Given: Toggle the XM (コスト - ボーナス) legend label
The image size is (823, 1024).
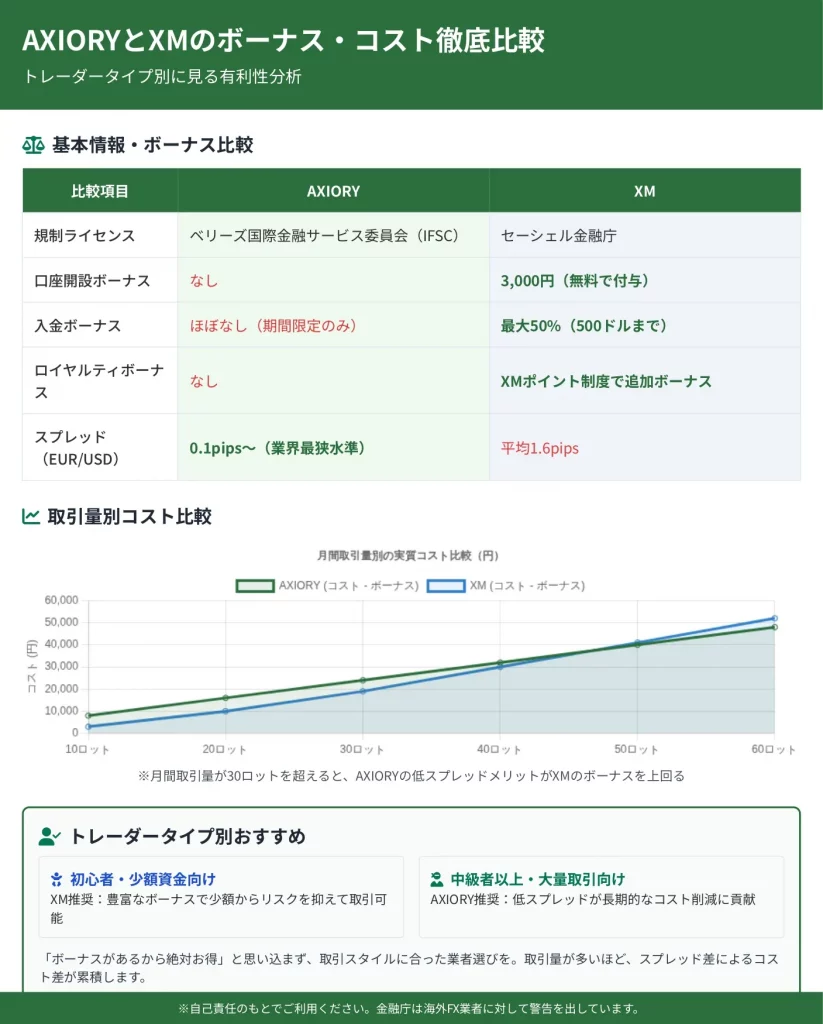Looking at the screenshot, I should point(527,586).
